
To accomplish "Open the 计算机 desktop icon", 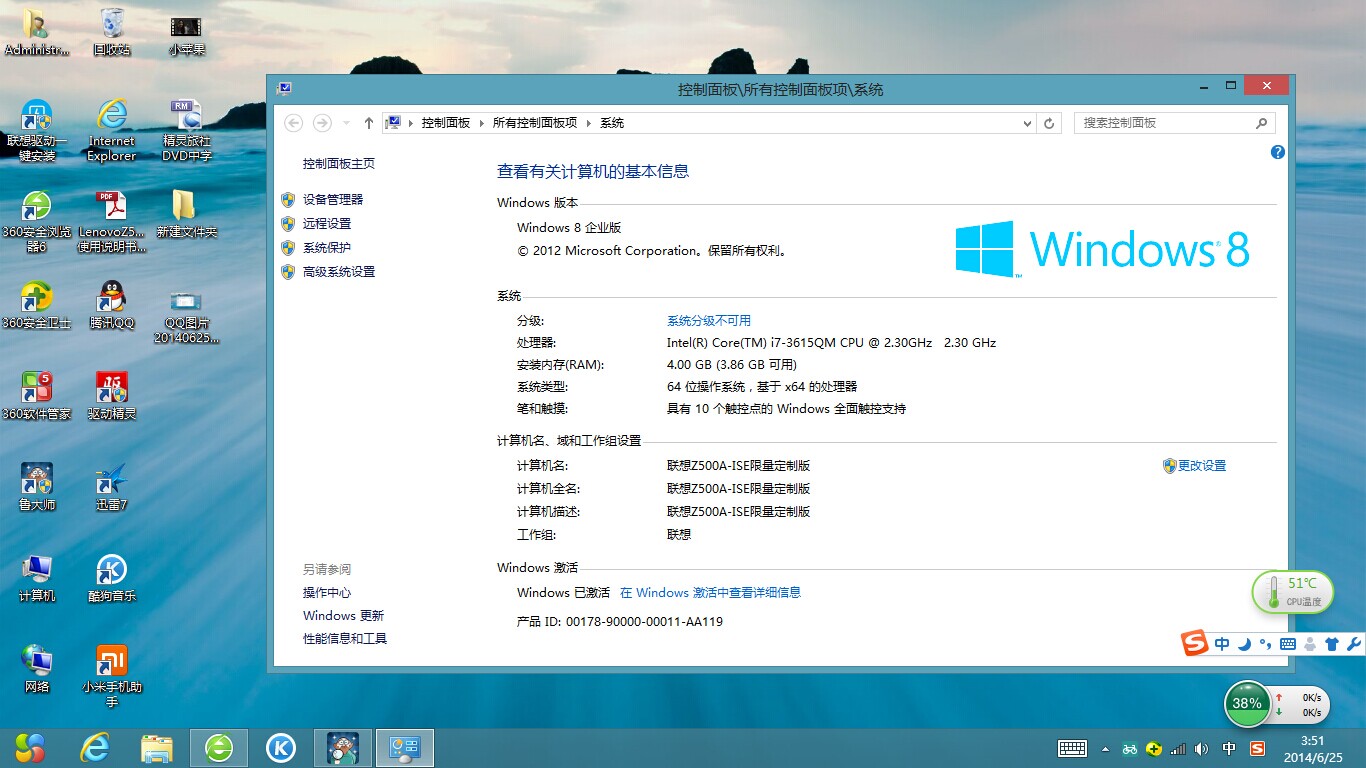I will (37, 578).
